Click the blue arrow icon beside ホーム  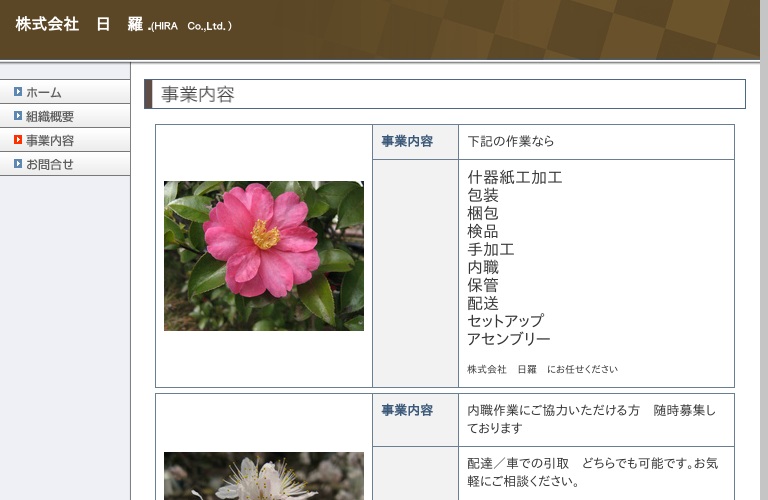coord(18,92)
